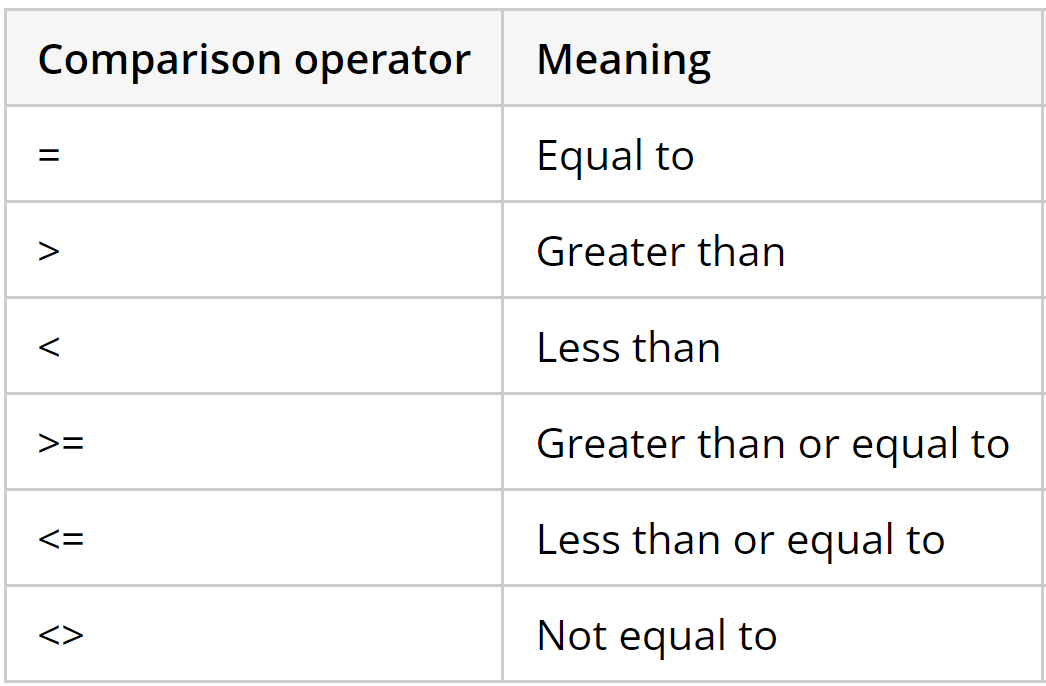Click the word 'Less' in the '<' row

click(x=571, y=348)
